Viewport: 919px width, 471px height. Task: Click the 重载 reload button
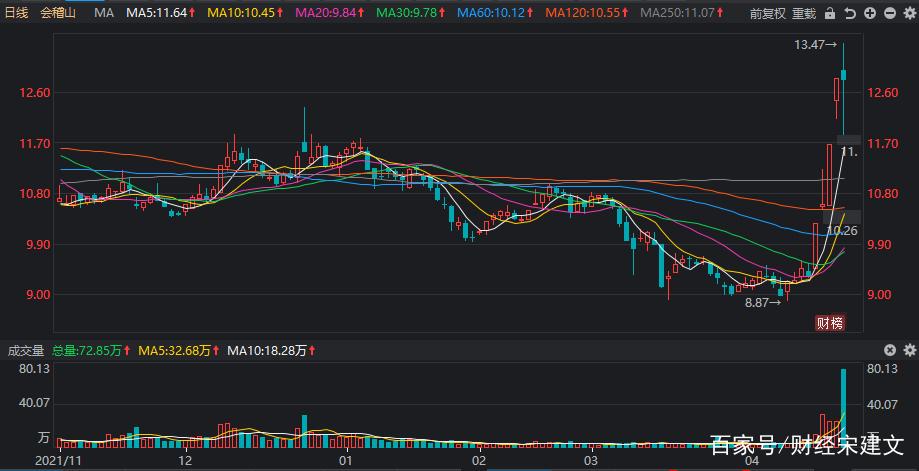click(804, 13)
